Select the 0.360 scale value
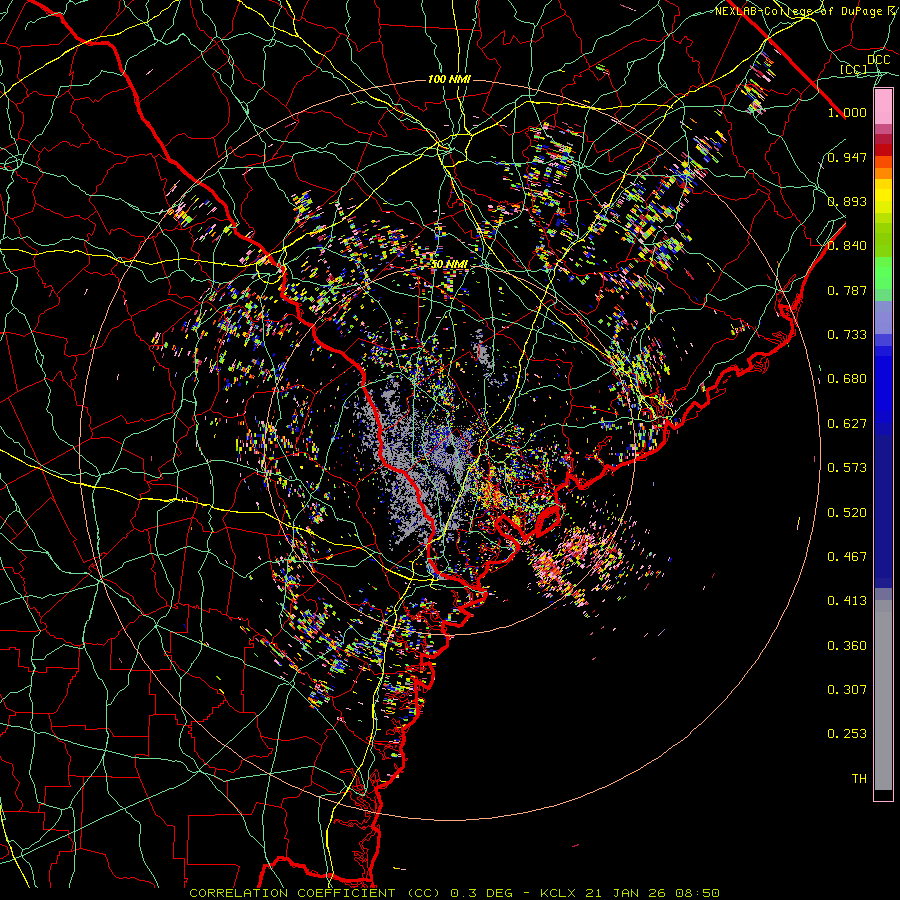Viewport: 900px width, 900px height. (847, 646)
